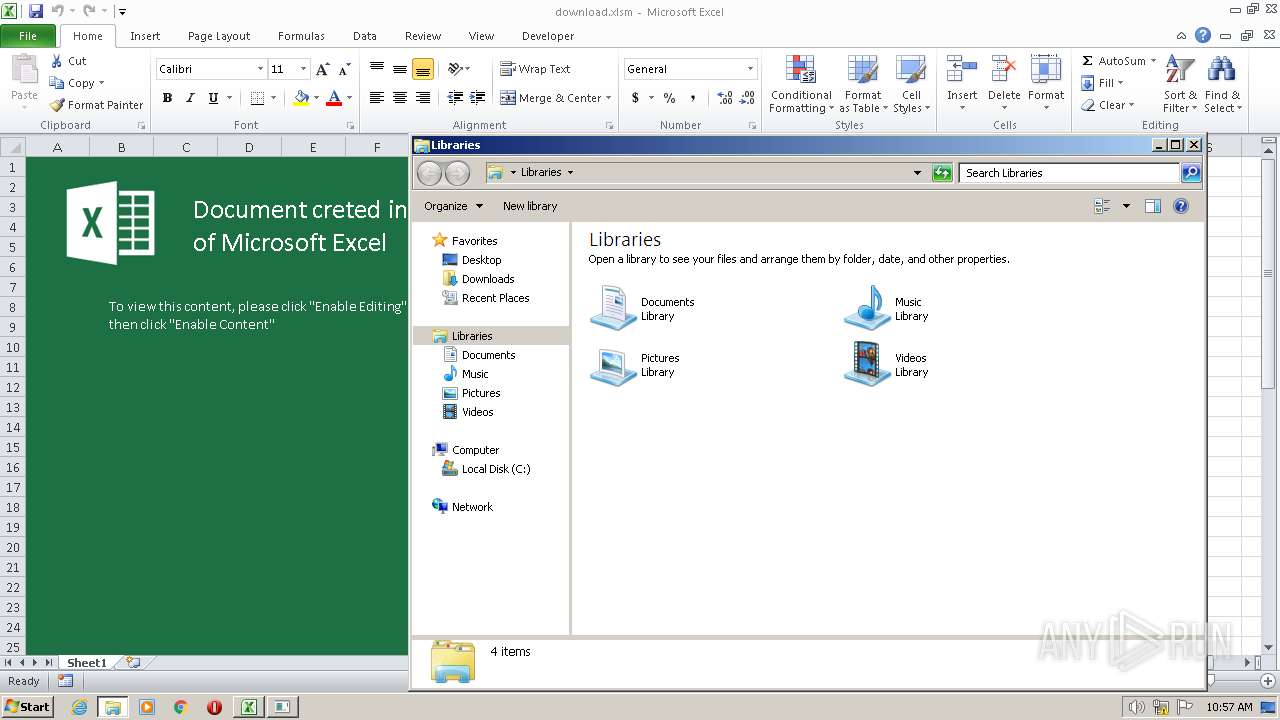Image resolution: width=1280 pixels, height=720 pixels.
Task: Switch to the Formulas tab
Action: pyautogui.click(x=301, y=36)
